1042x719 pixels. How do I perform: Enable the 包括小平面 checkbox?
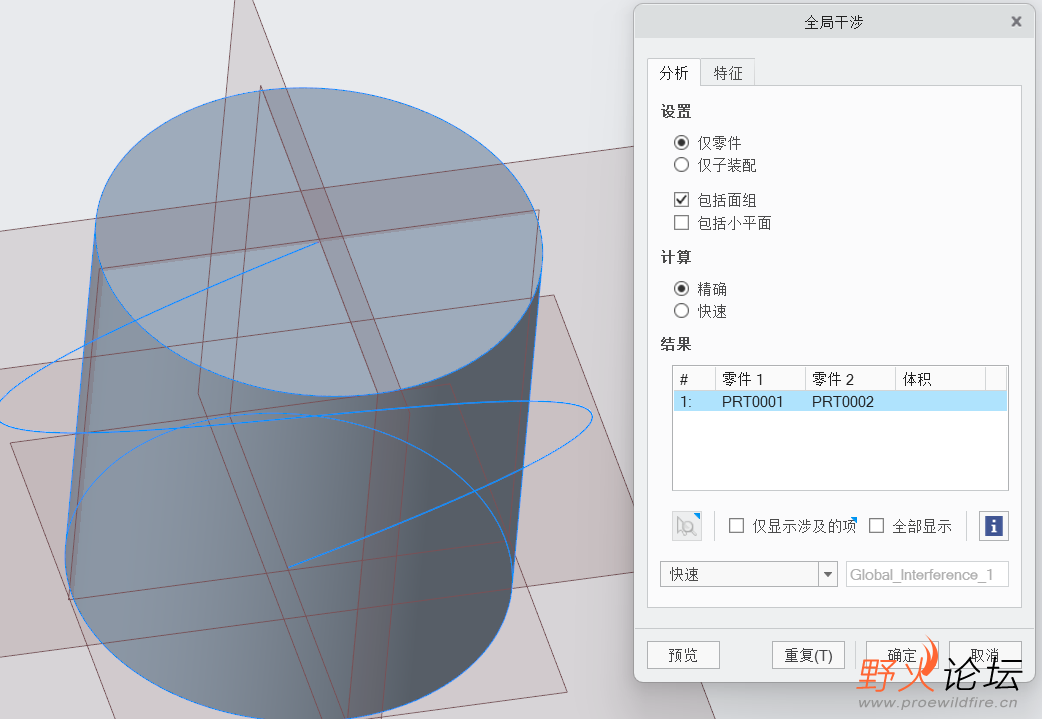[681, 223]
